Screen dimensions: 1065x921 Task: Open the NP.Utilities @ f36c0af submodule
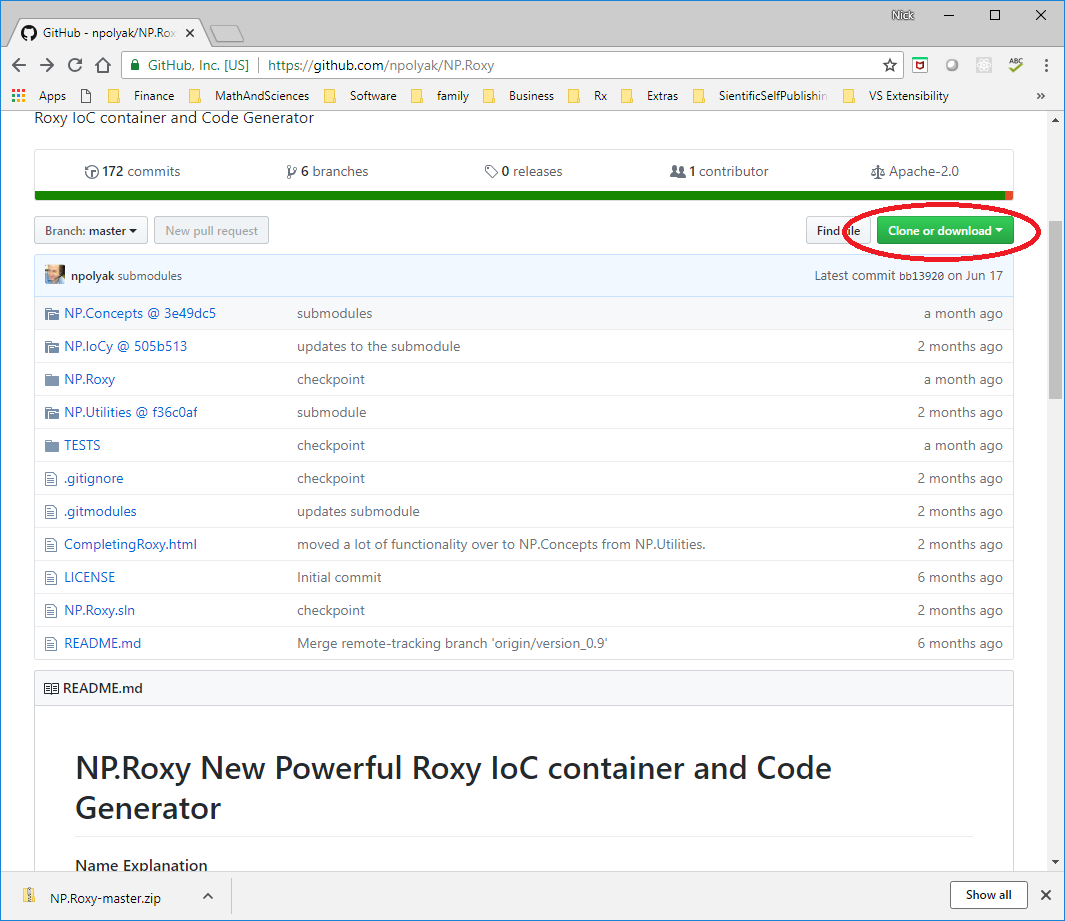pyautogui.click(x=131, y=412)
